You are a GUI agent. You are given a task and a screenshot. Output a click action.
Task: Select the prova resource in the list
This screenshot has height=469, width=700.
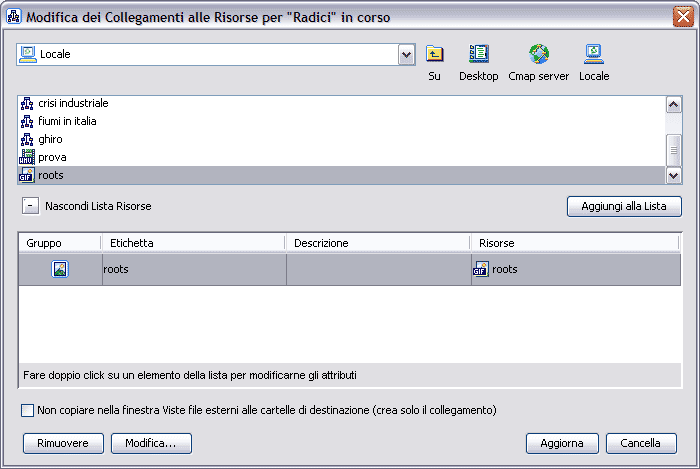pos(52,157)
